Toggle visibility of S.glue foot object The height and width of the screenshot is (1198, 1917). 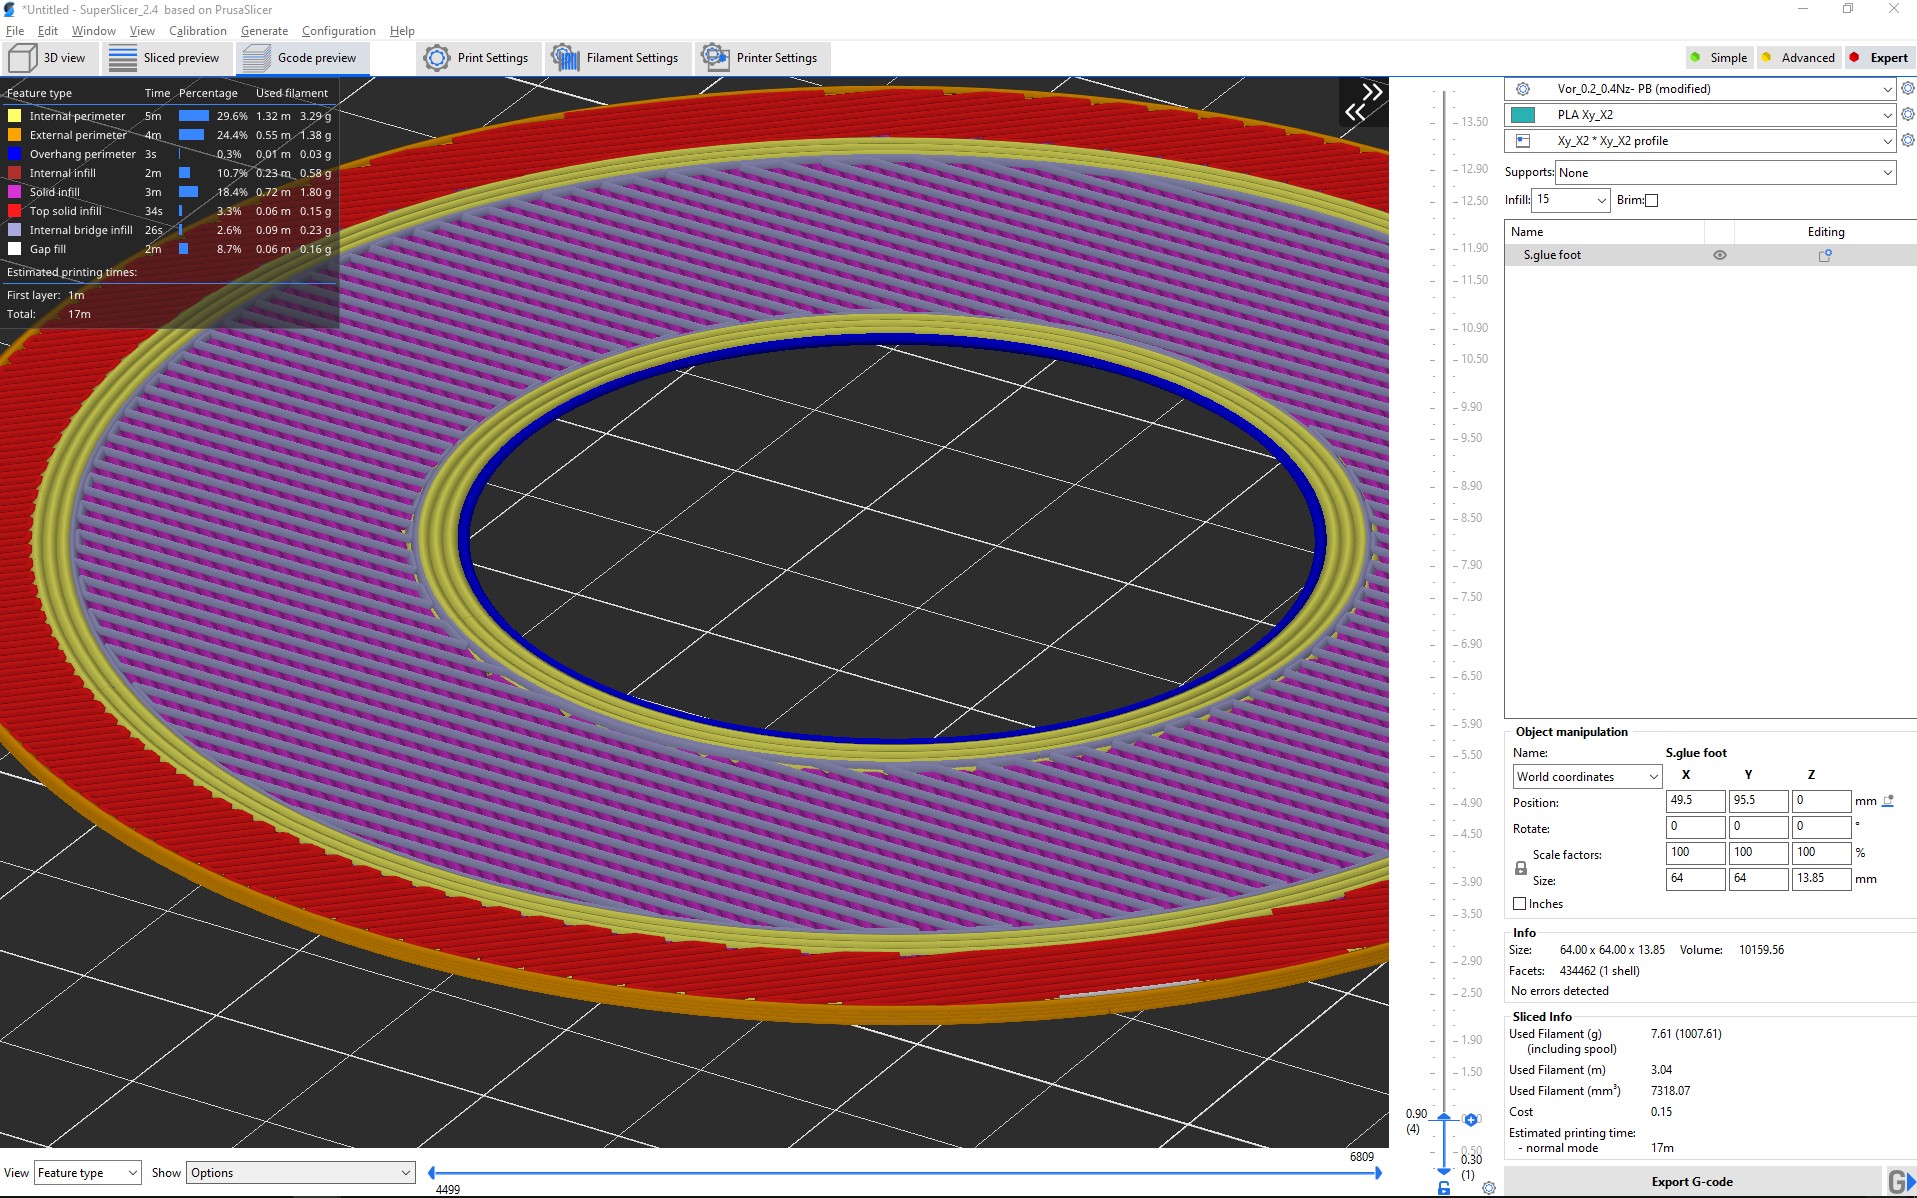1720,255
